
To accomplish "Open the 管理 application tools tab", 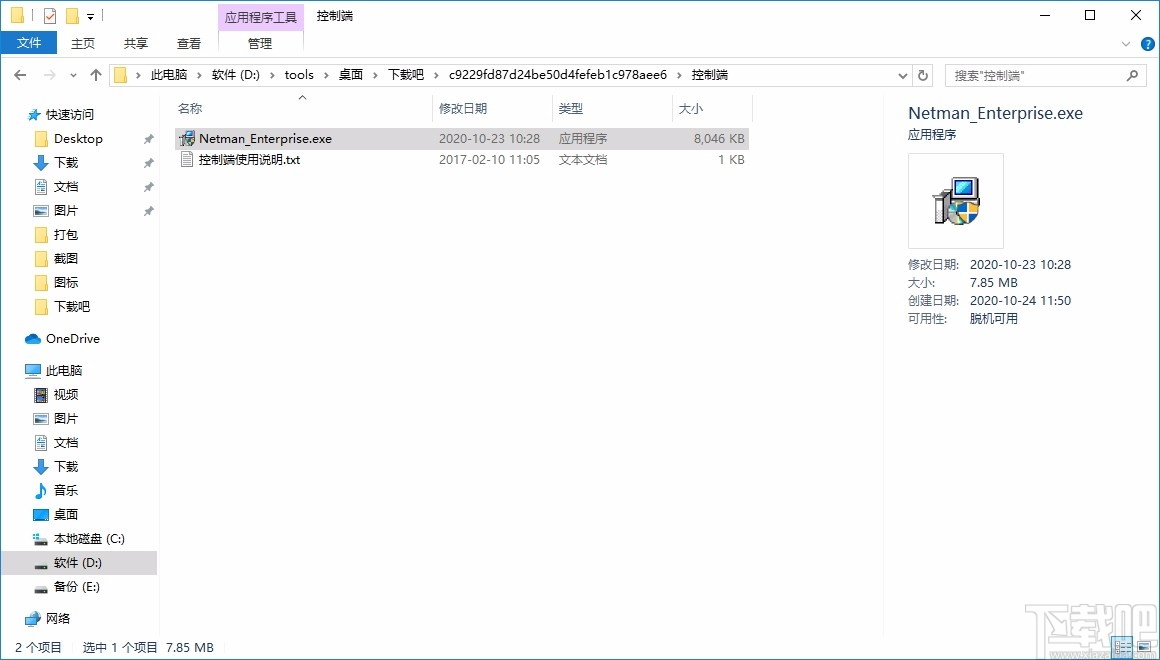I will point(259,43).
